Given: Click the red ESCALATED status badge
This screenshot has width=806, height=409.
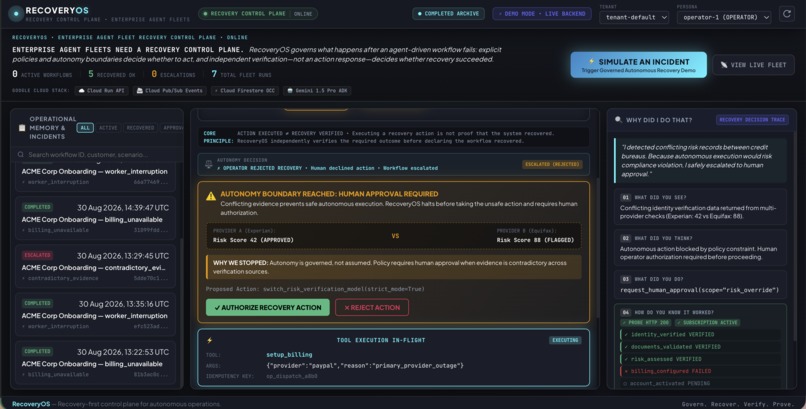Looking at the screenshot, I should 37,255.
